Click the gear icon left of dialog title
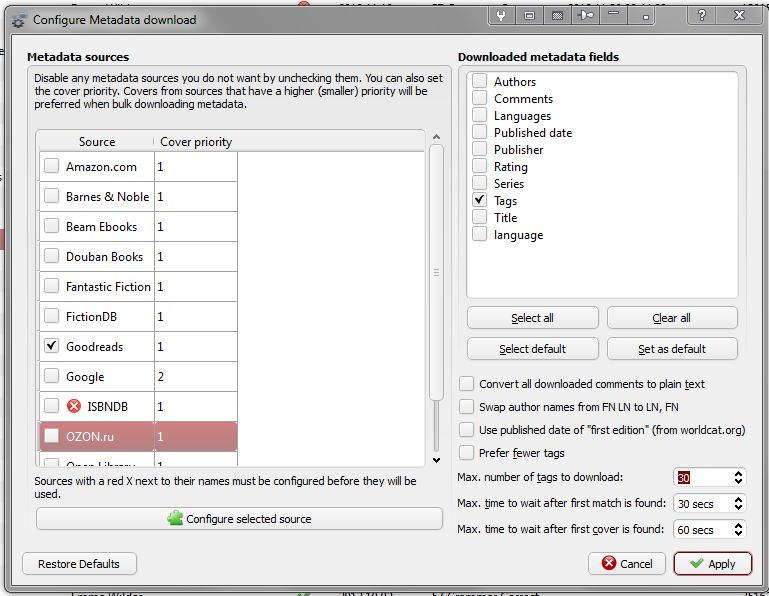769x596 pixels. click(19, 21)
